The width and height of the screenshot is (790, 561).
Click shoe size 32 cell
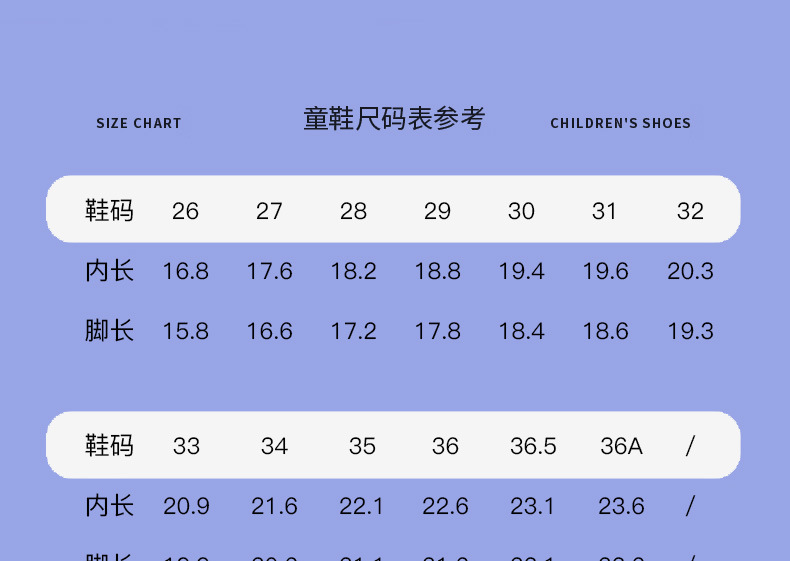click(x=690, y=211)
